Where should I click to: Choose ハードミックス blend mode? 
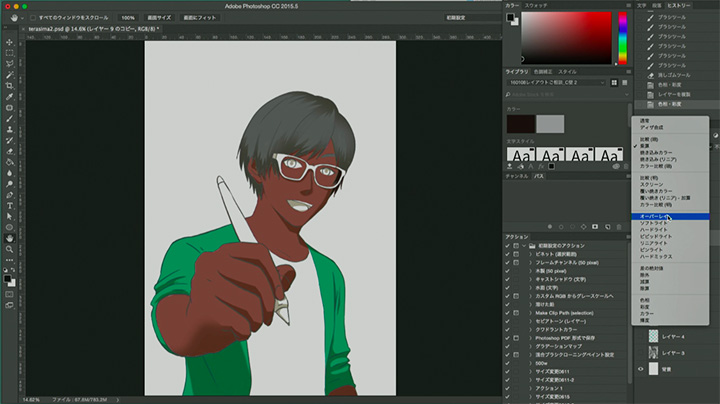click(x=670, y=257)
